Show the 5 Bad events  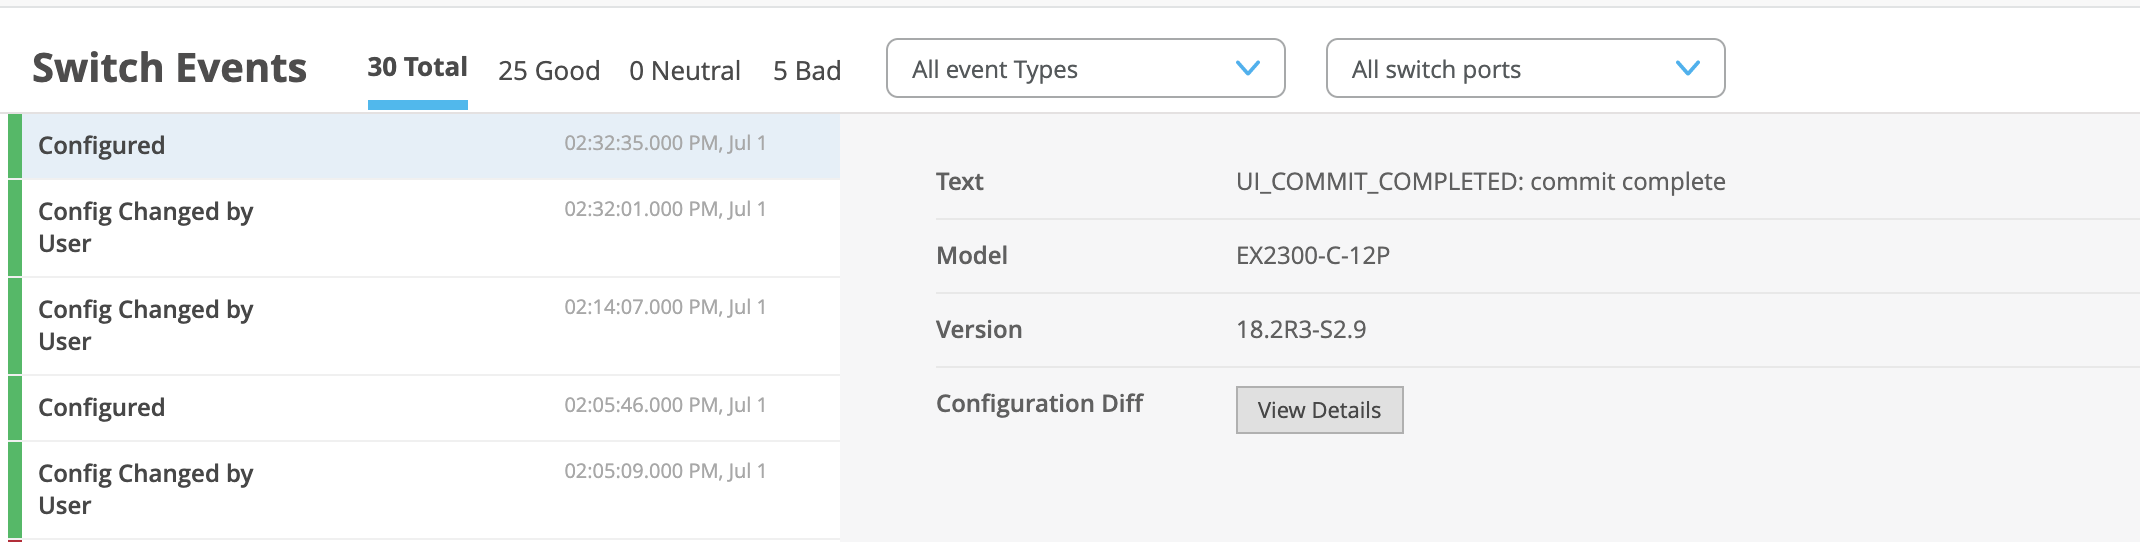coord(806,71)
